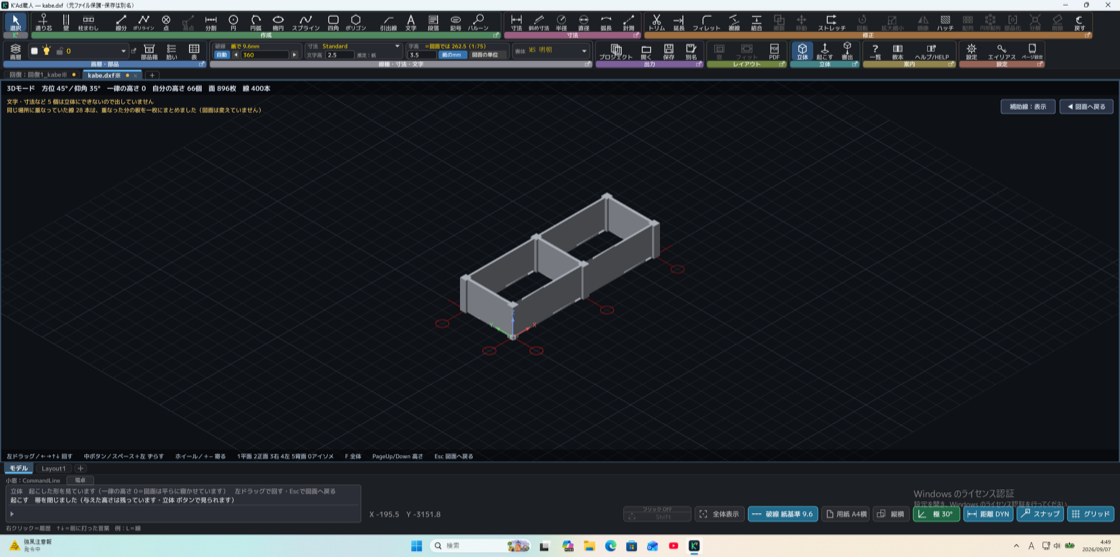Select the 引出線 leader line tool

click(388, 22)
